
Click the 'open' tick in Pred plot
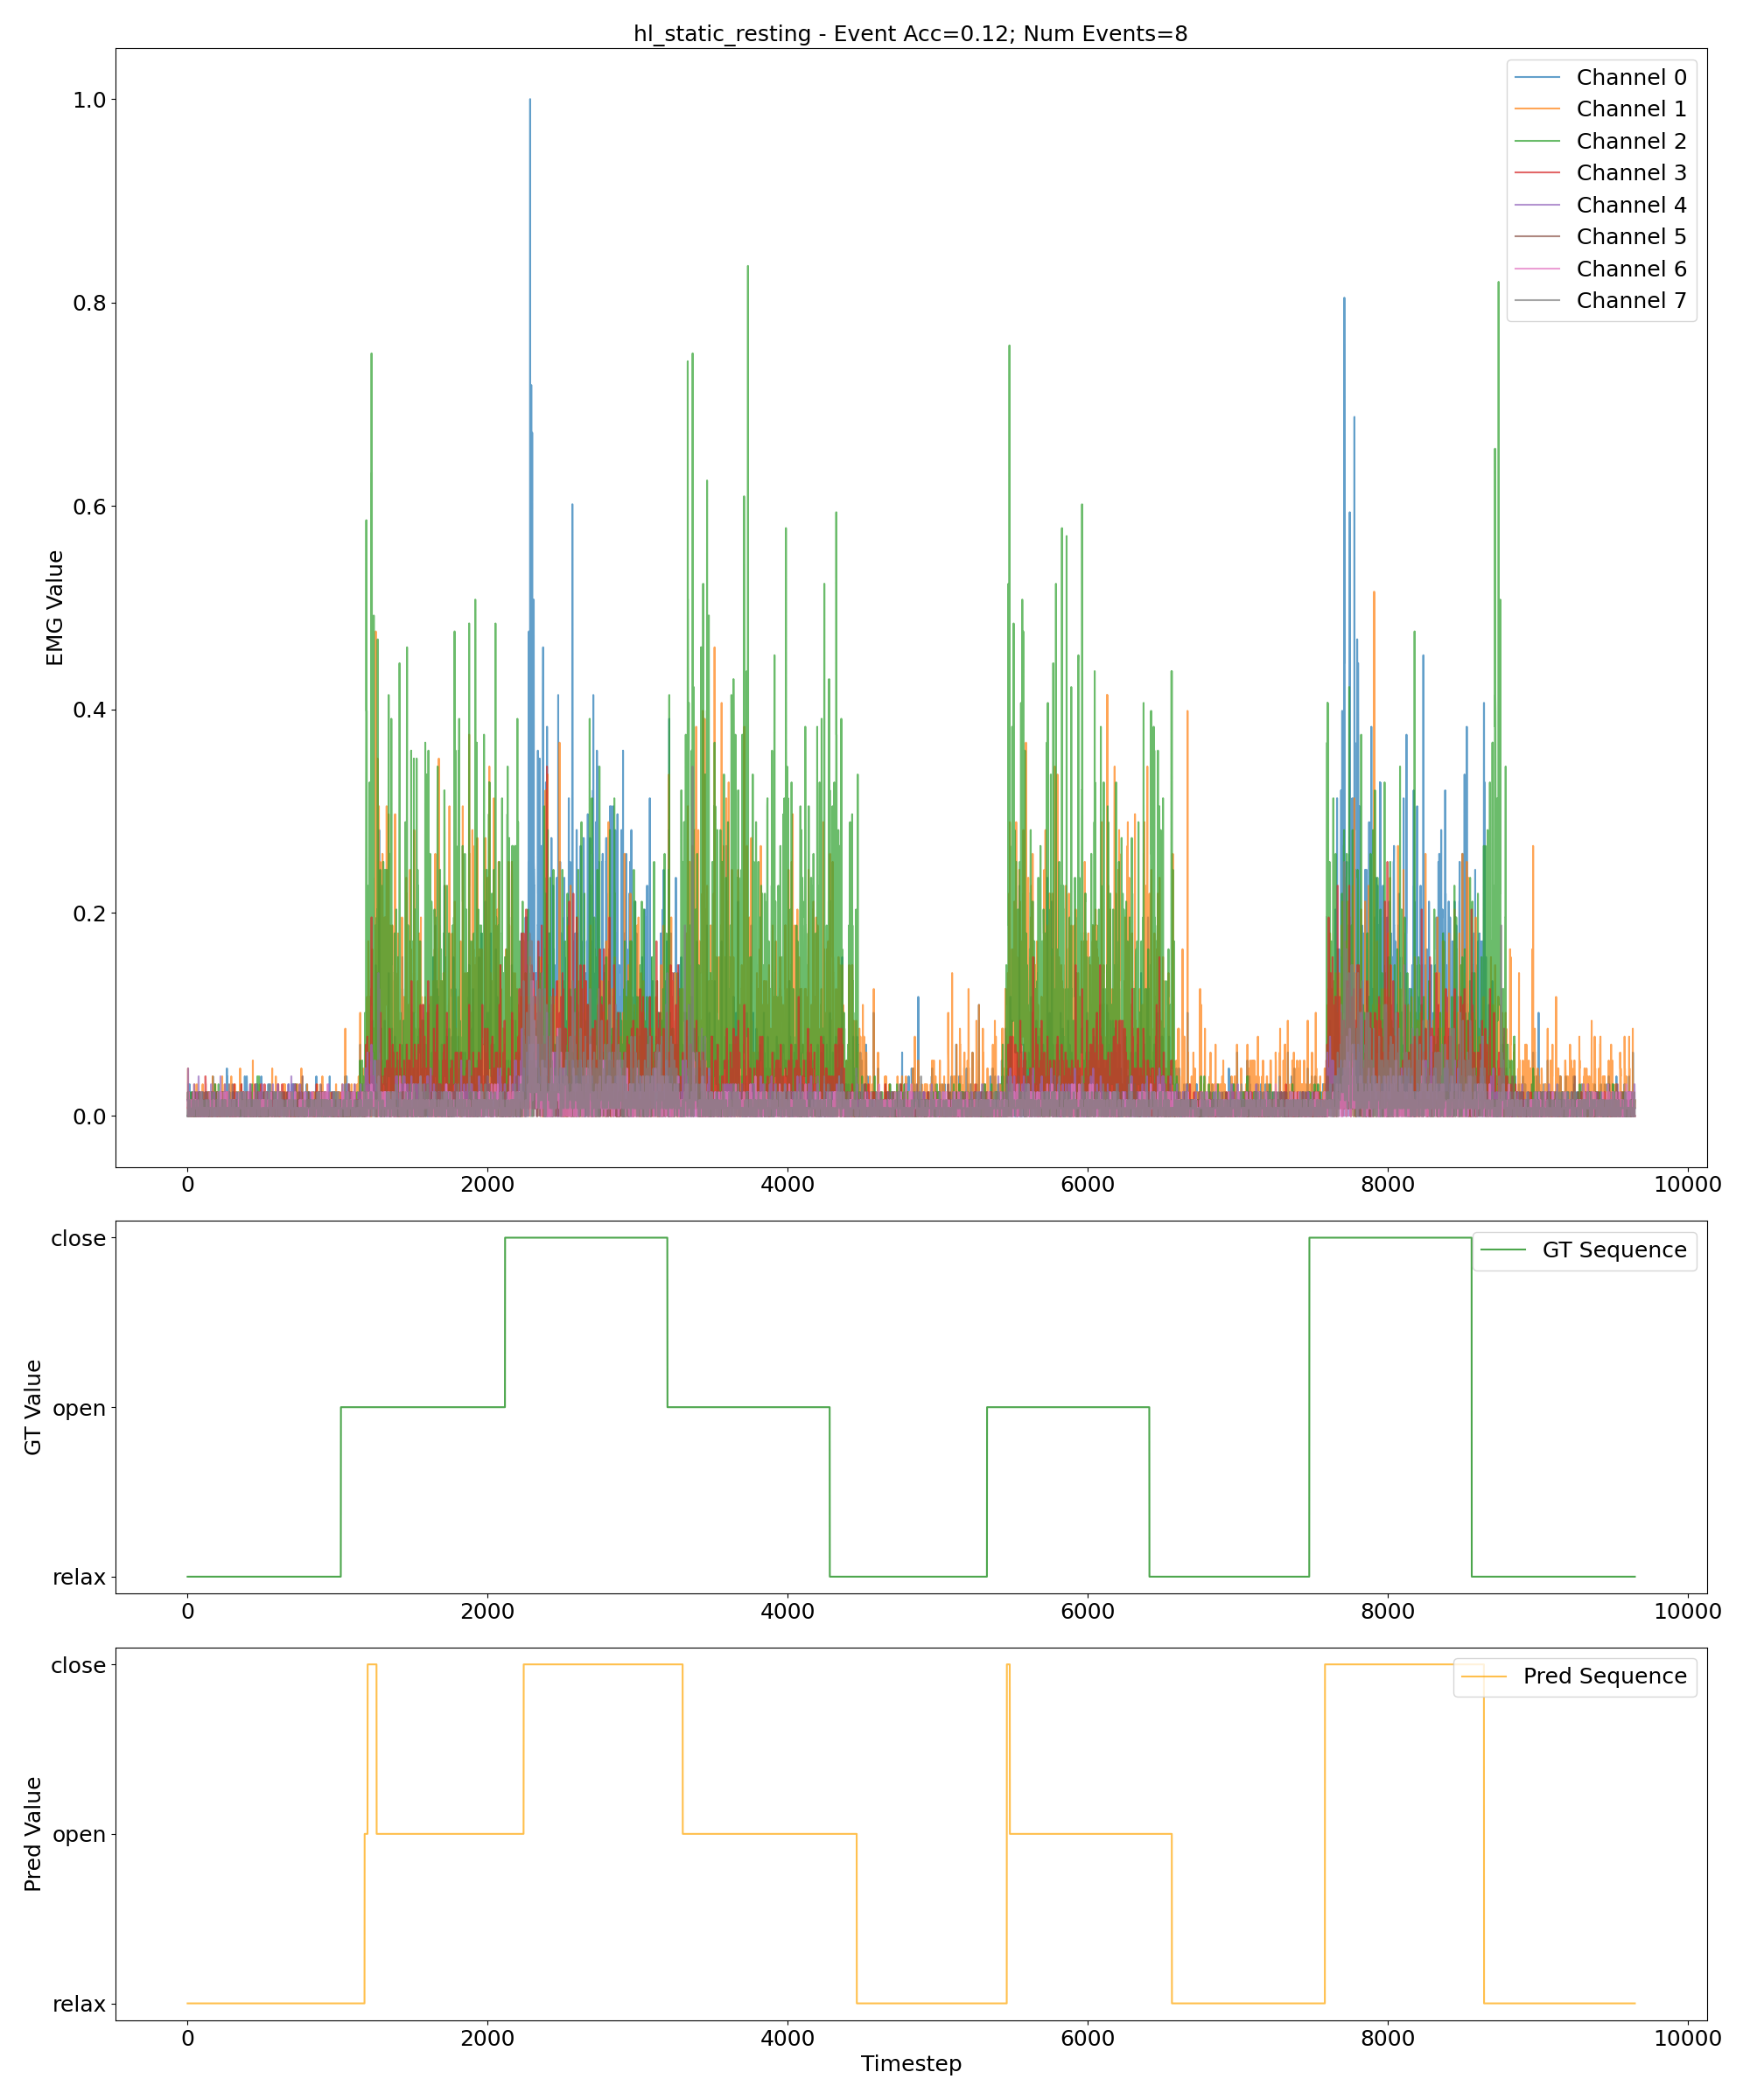(78, 1834)
